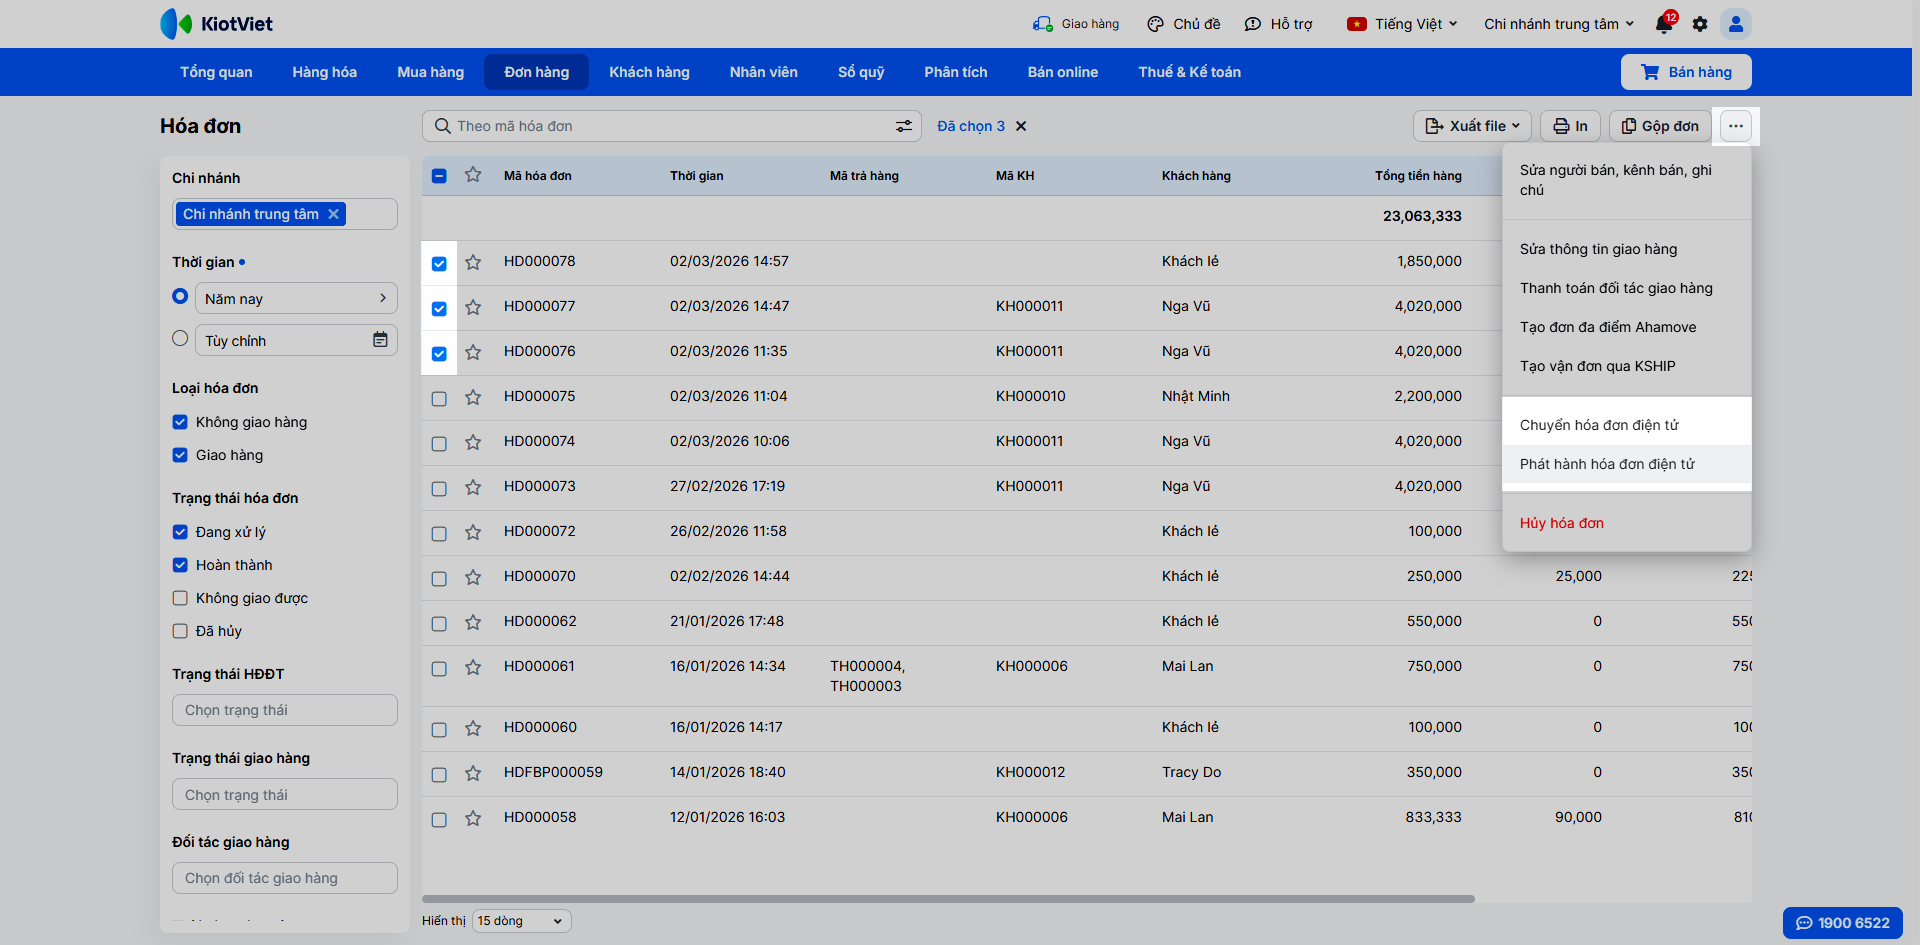This screenshot has width=1920, height=945.
Task: Enable the Đã hủy status filter
Action: pyautogui.click(x=180, y=631)
